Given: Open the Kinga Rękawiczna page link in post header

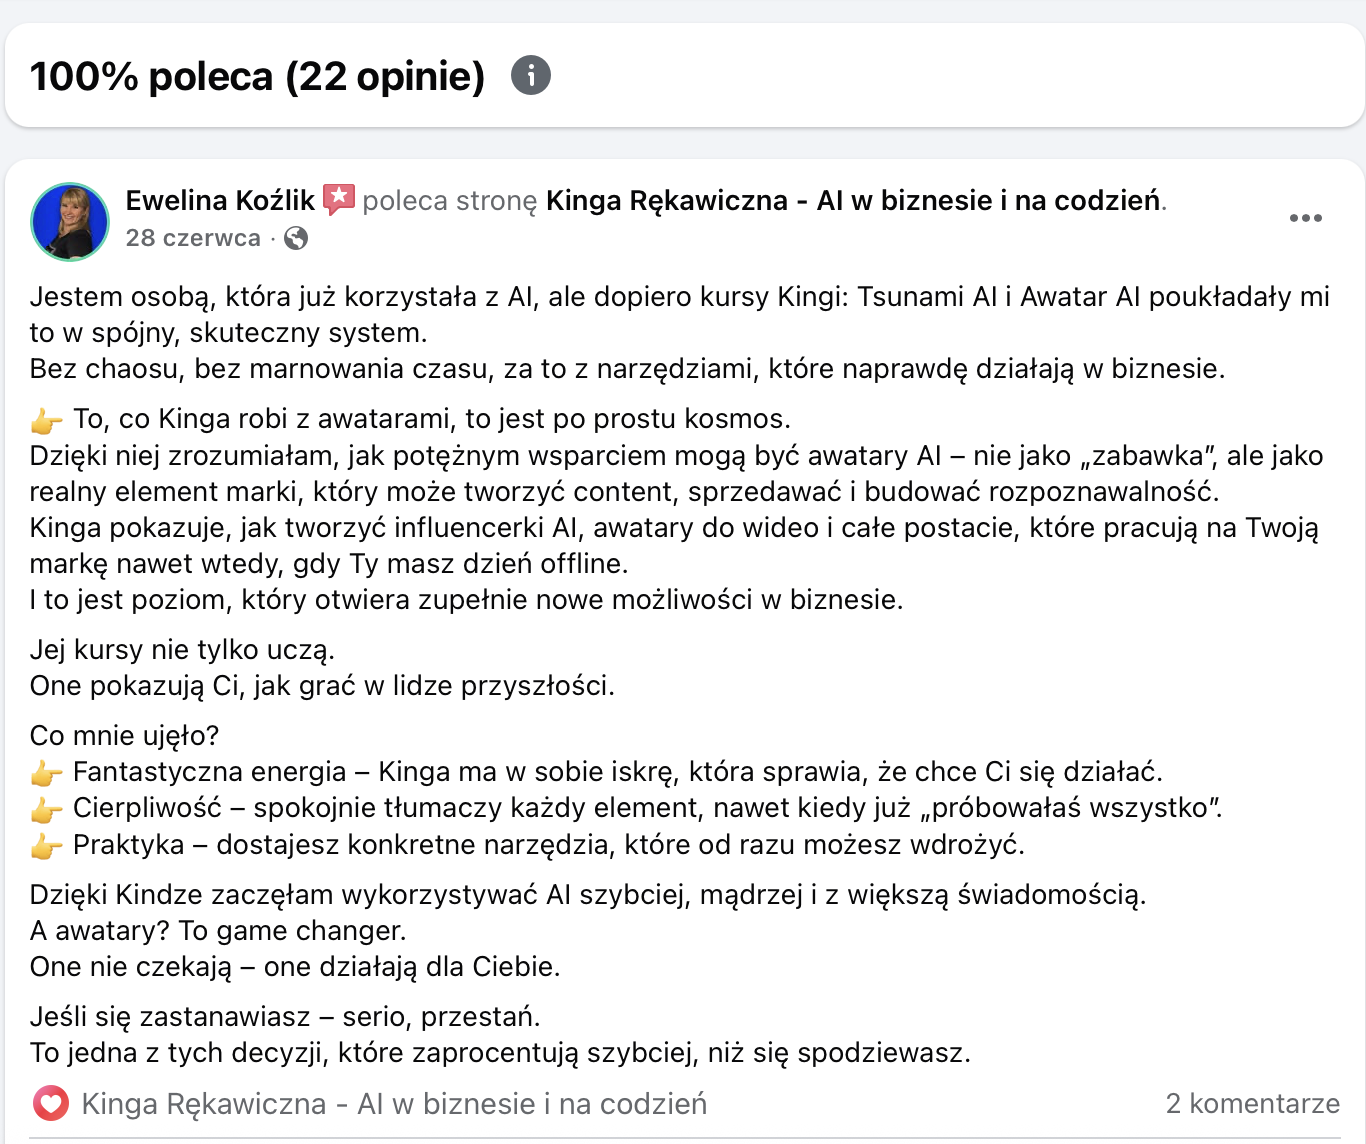Looking at the screenshot, I should coord(853,201).
